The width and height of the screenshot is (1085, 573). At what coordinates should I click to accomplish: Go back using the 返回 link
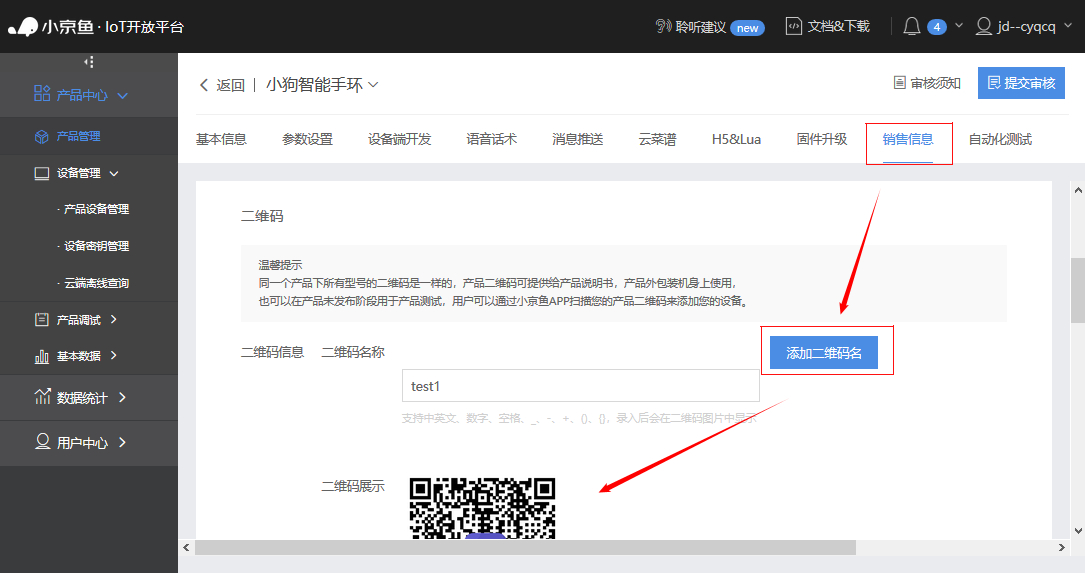click(x=222, y=85)
